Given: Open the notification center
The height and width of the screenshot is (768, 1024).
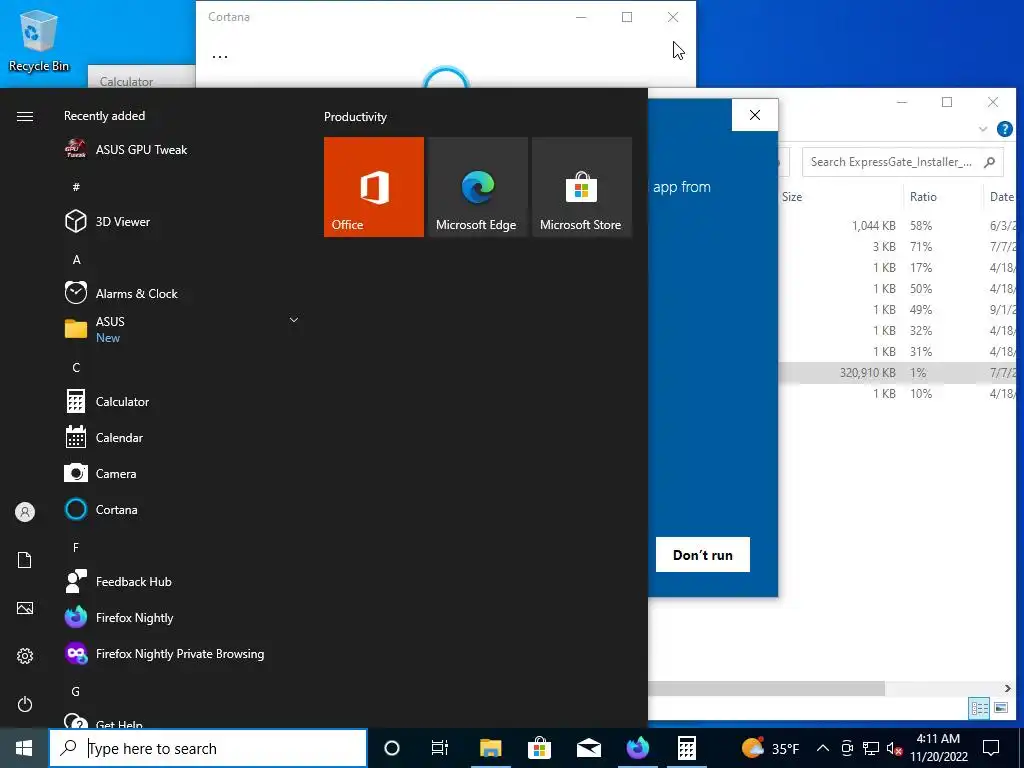Looking at the screenshot, I should (991, 748).
